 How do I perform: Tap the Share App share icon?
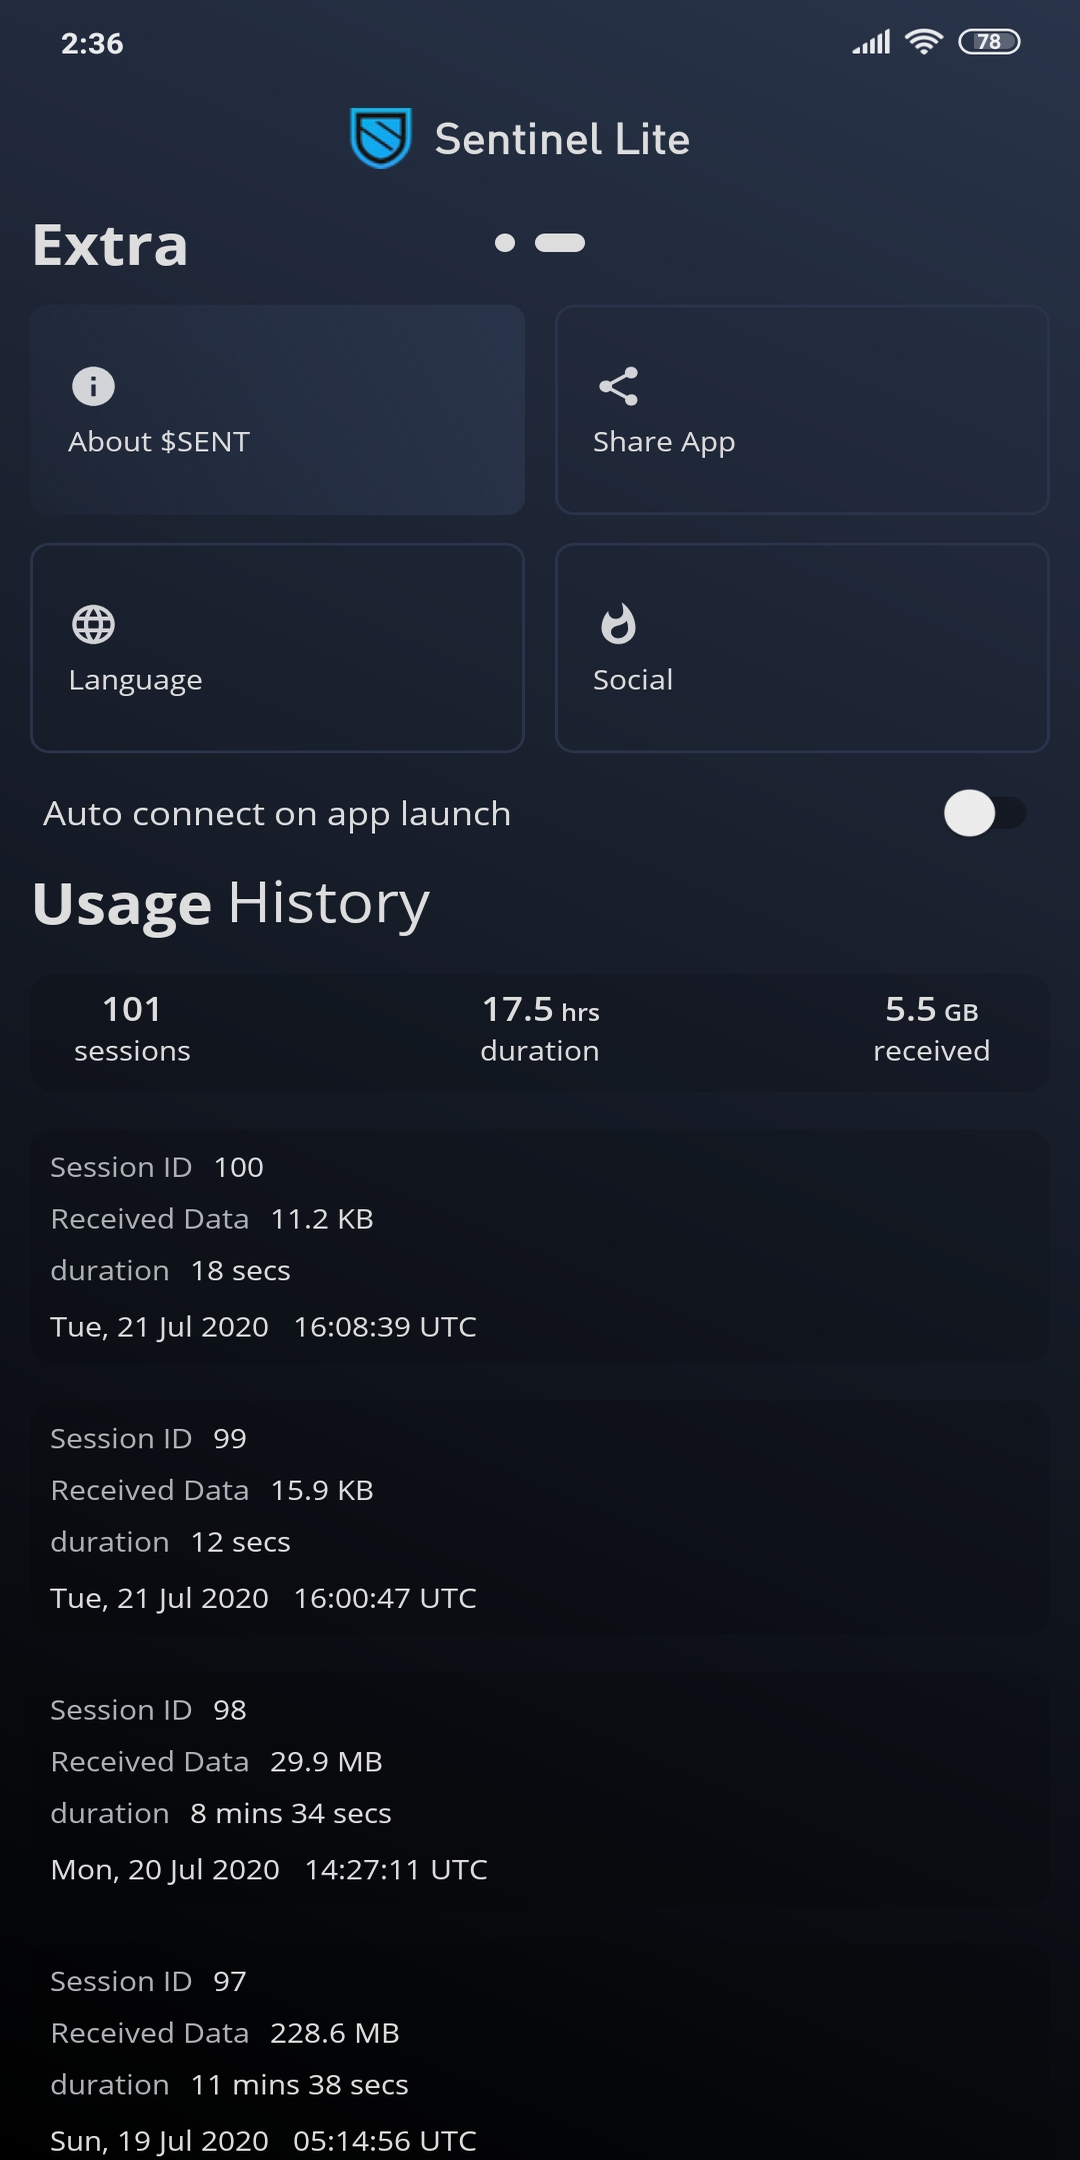point(618,386)
